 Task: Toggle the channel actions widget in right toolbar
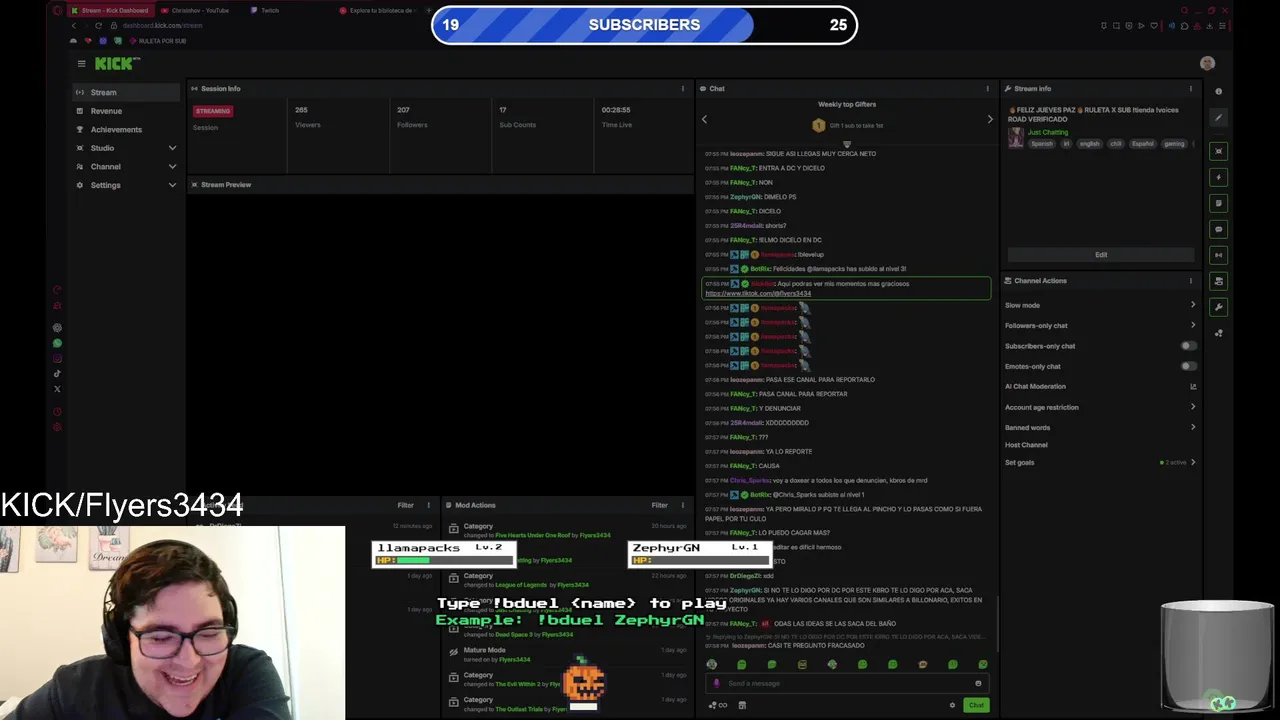click(x=1218, y=281)
